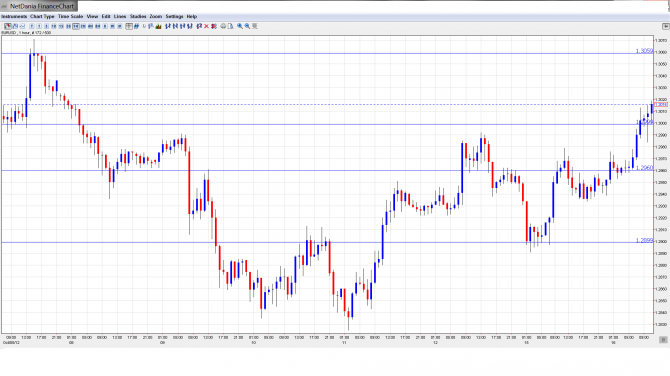The height and width of the screenshot is (376, 670).
Task: Open the Help menu
Action: click(x=192, y=16)
